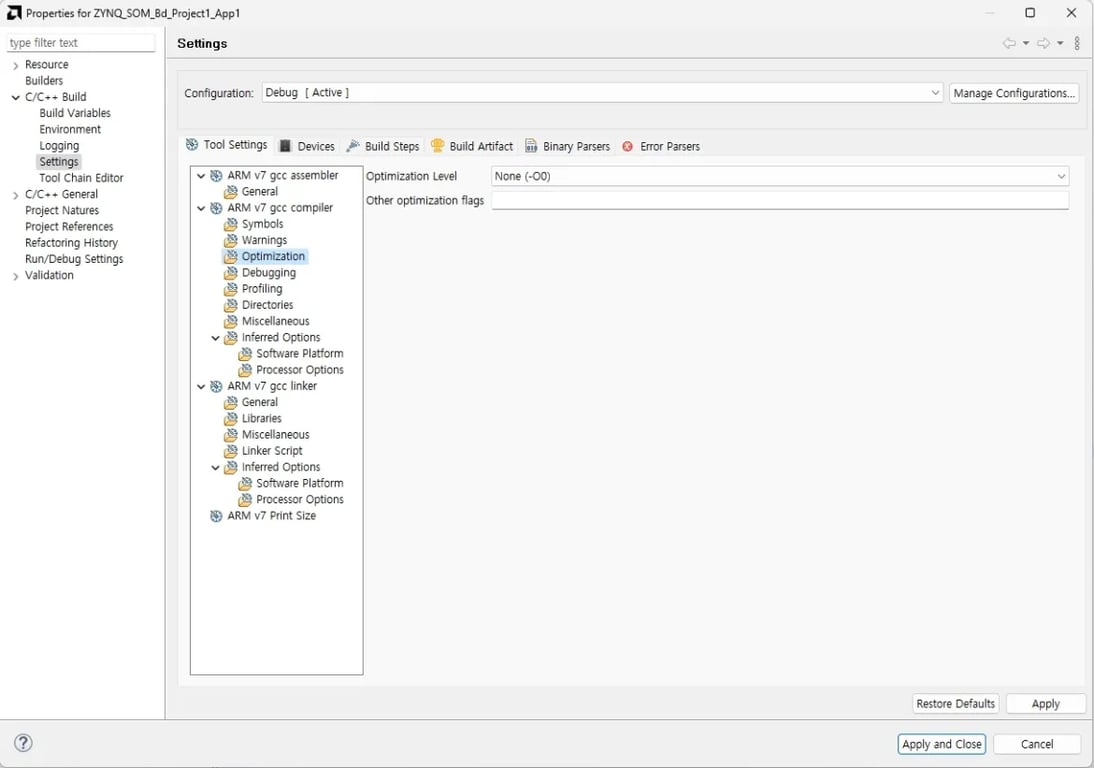The image size is (1094, 768).
Task: Open Help using the question mark icon
Action: point(22,743)
